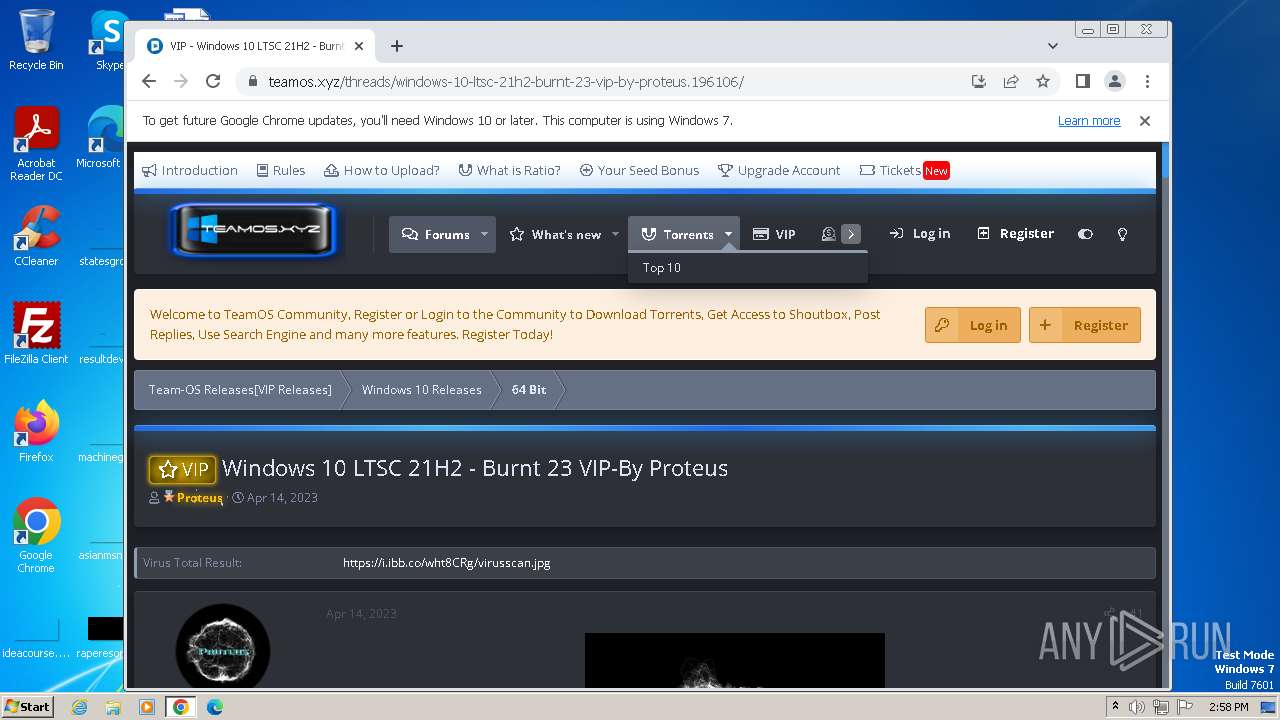Open Google Chrome desktop shortcut

coord(36,536)
